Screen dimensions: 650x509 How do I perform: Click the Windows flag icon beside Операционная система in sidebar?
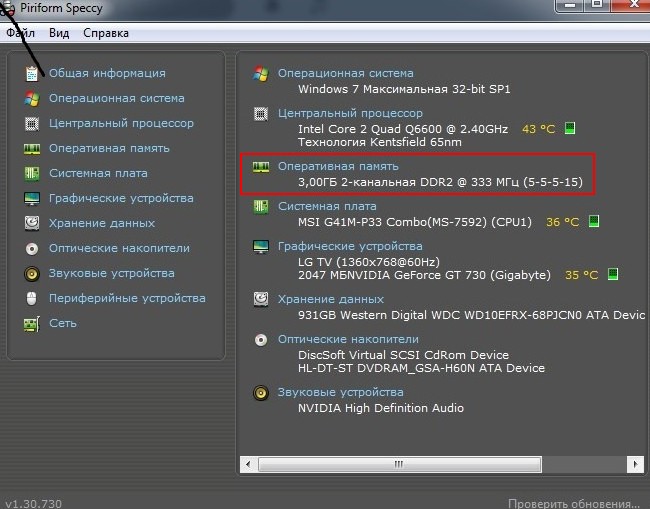32,99
